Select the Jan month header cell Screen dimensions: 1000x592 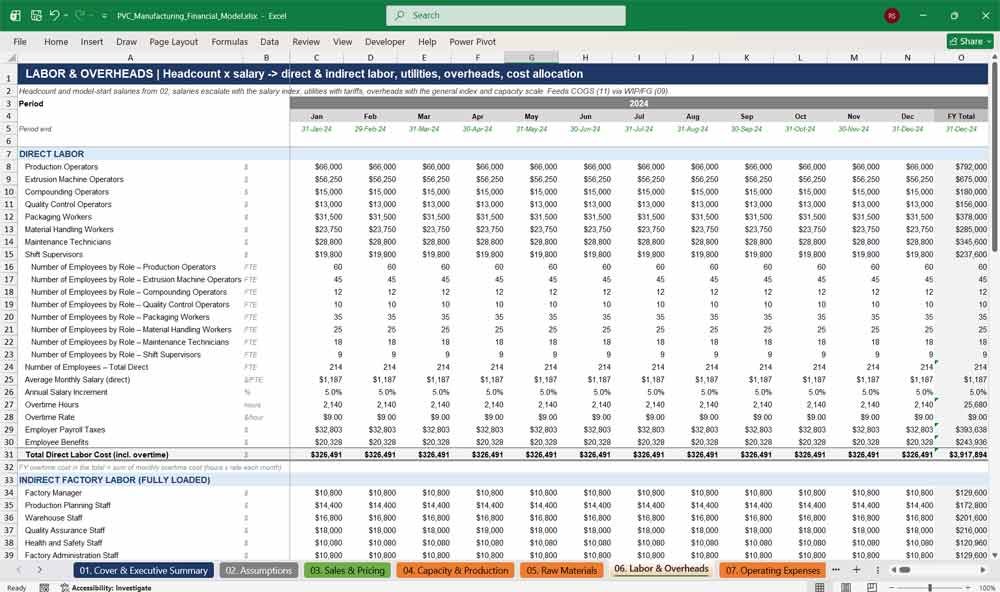[x=316, y=116]
